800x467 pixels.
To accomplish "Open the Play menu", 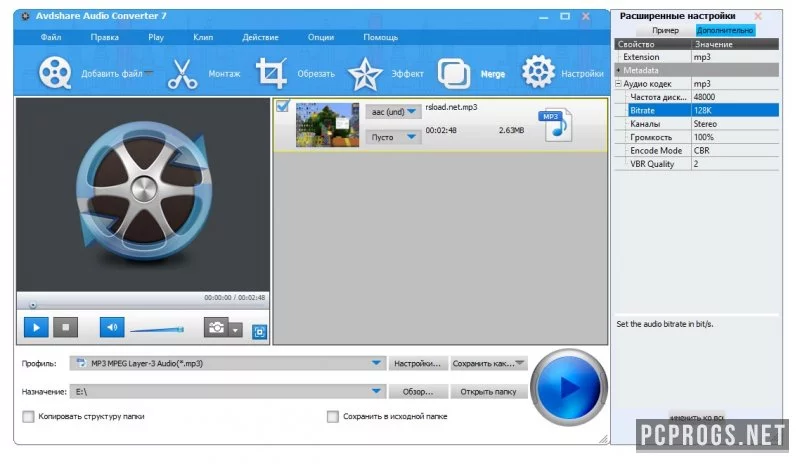I will 156,37.
